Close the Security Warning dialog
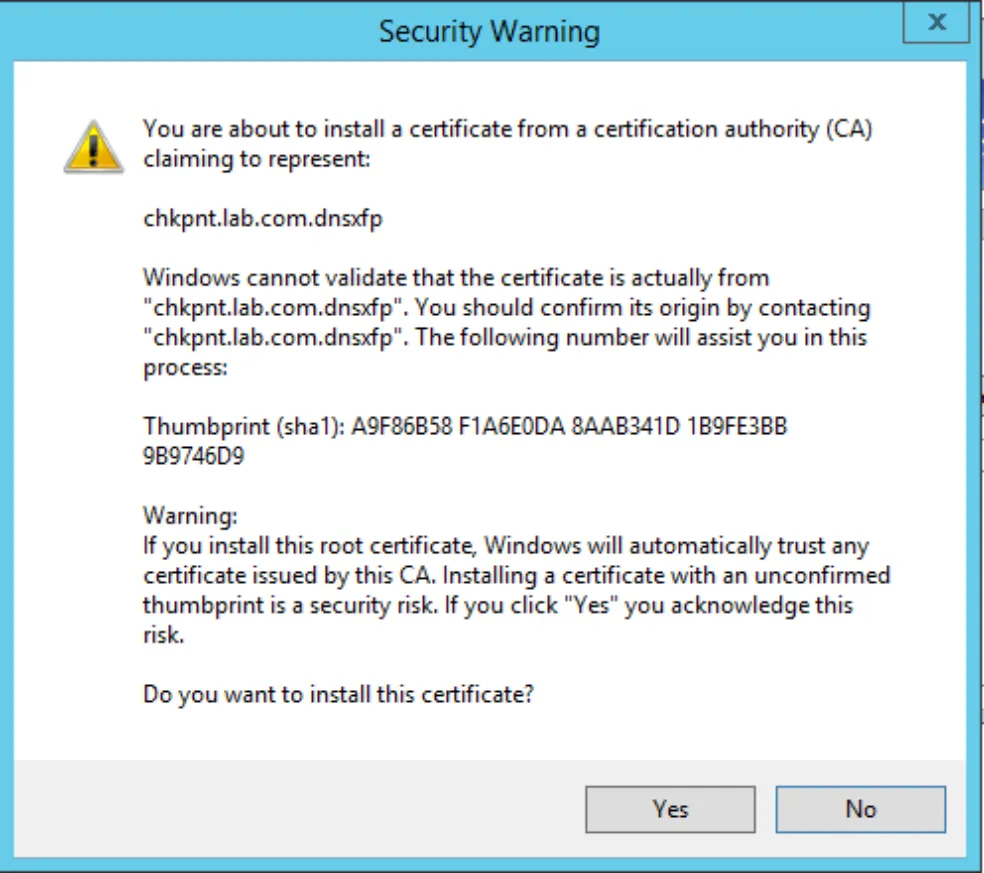The image size is (984, 873). point(936,22)
